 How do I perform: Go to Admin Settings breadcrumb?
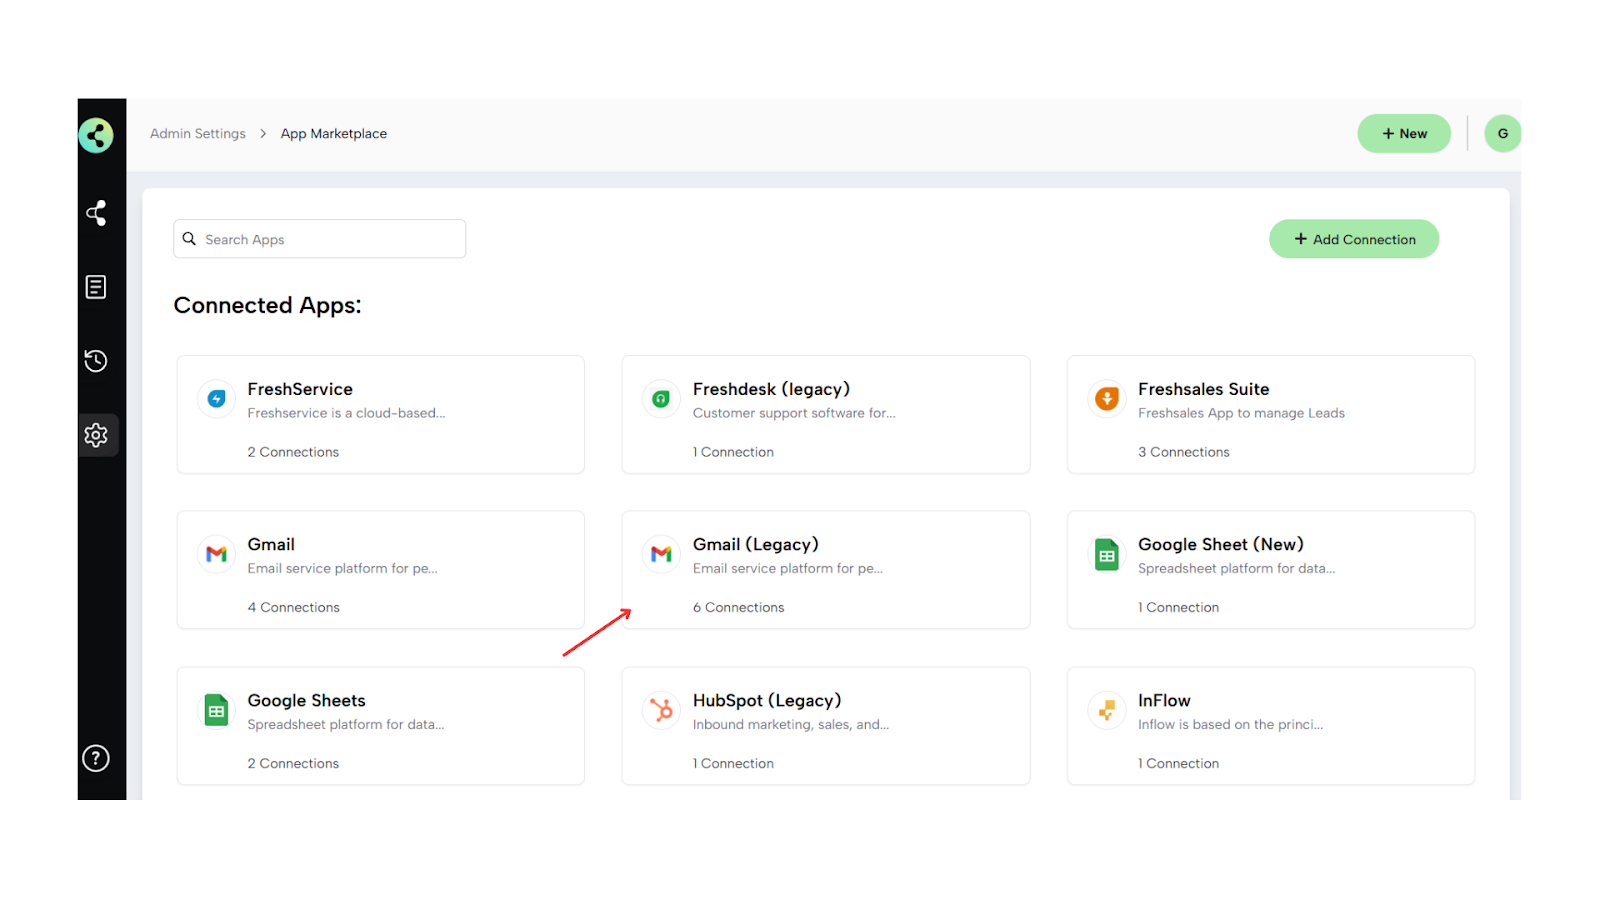pos(198,133)
